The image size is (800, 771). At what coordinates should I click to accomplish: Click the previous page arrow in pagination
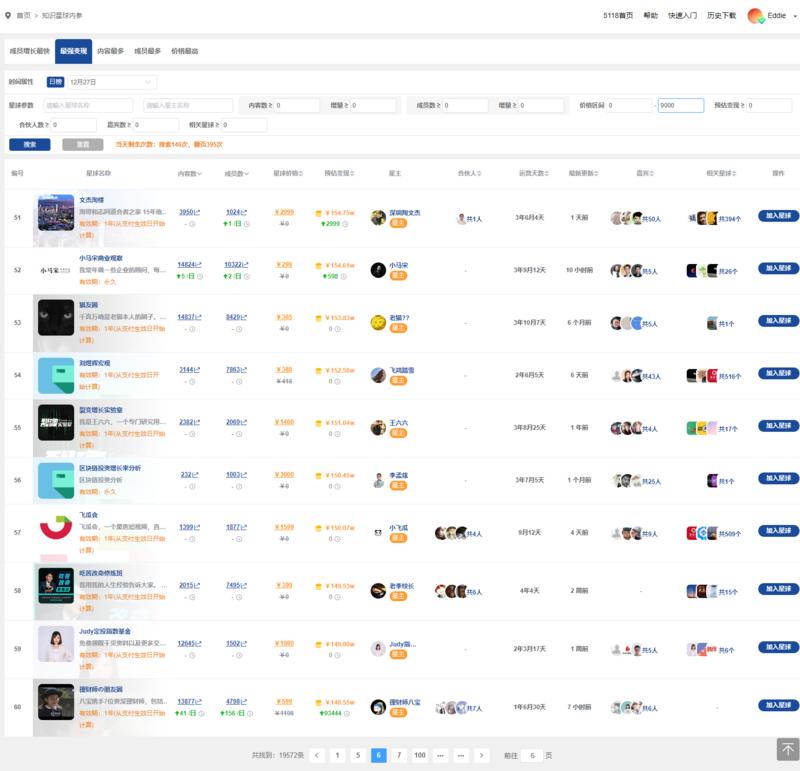316,755
